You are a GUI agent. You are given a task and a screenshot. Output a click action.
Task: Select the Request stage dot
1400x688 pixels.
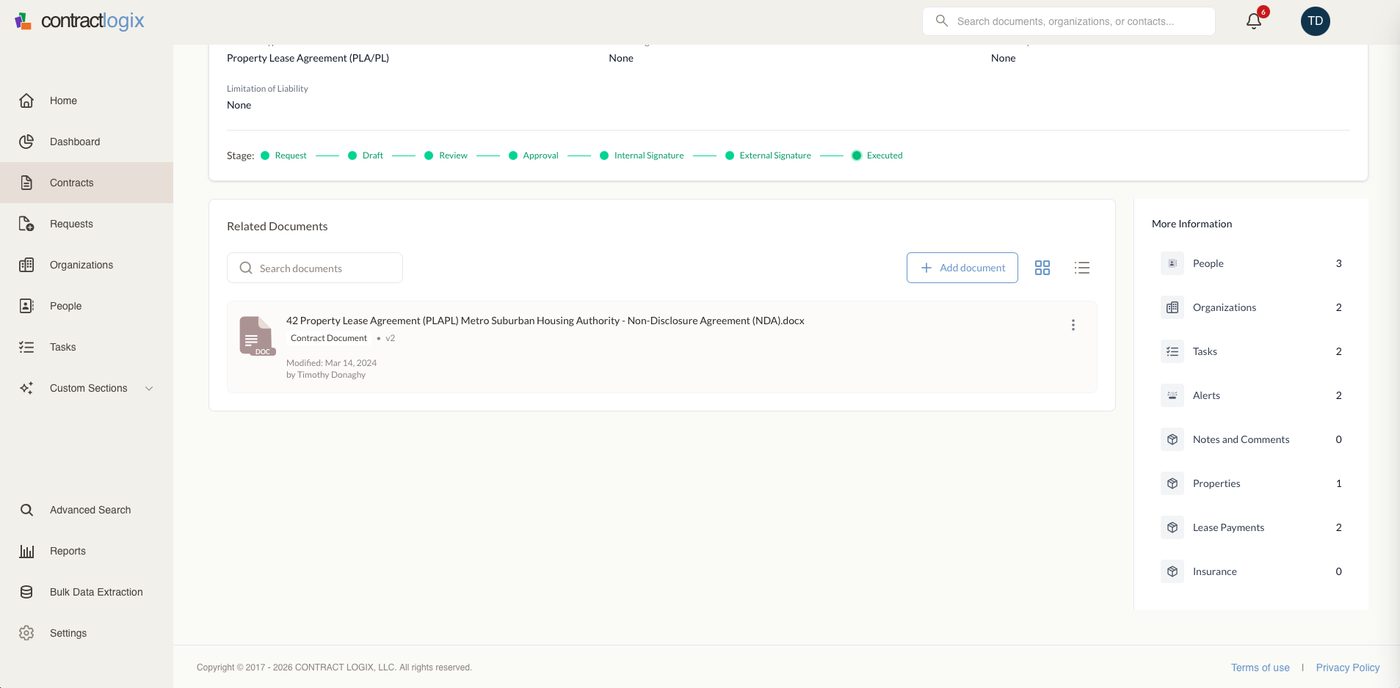[265, 156]
